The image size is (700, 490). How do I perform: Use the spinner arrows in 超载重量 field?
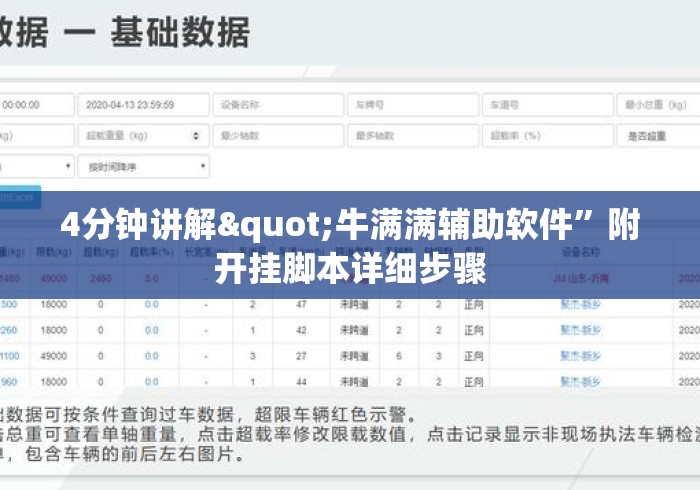click(x=196, y=136)
